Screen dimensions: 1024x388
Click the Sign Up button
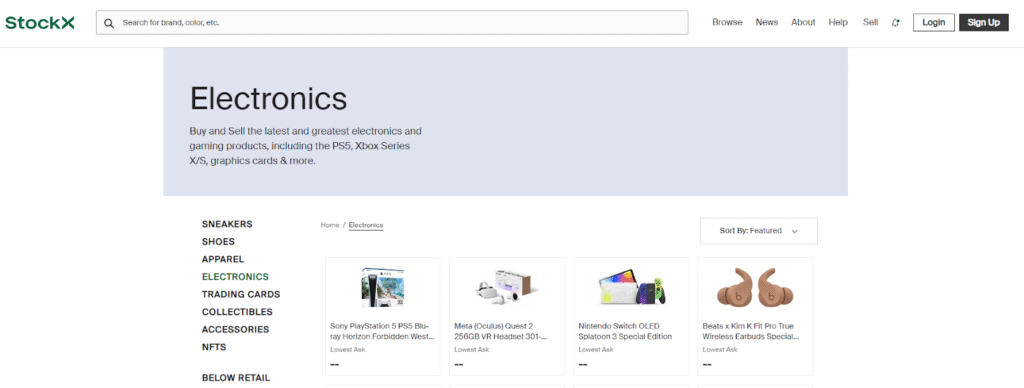tap(984, 22)
